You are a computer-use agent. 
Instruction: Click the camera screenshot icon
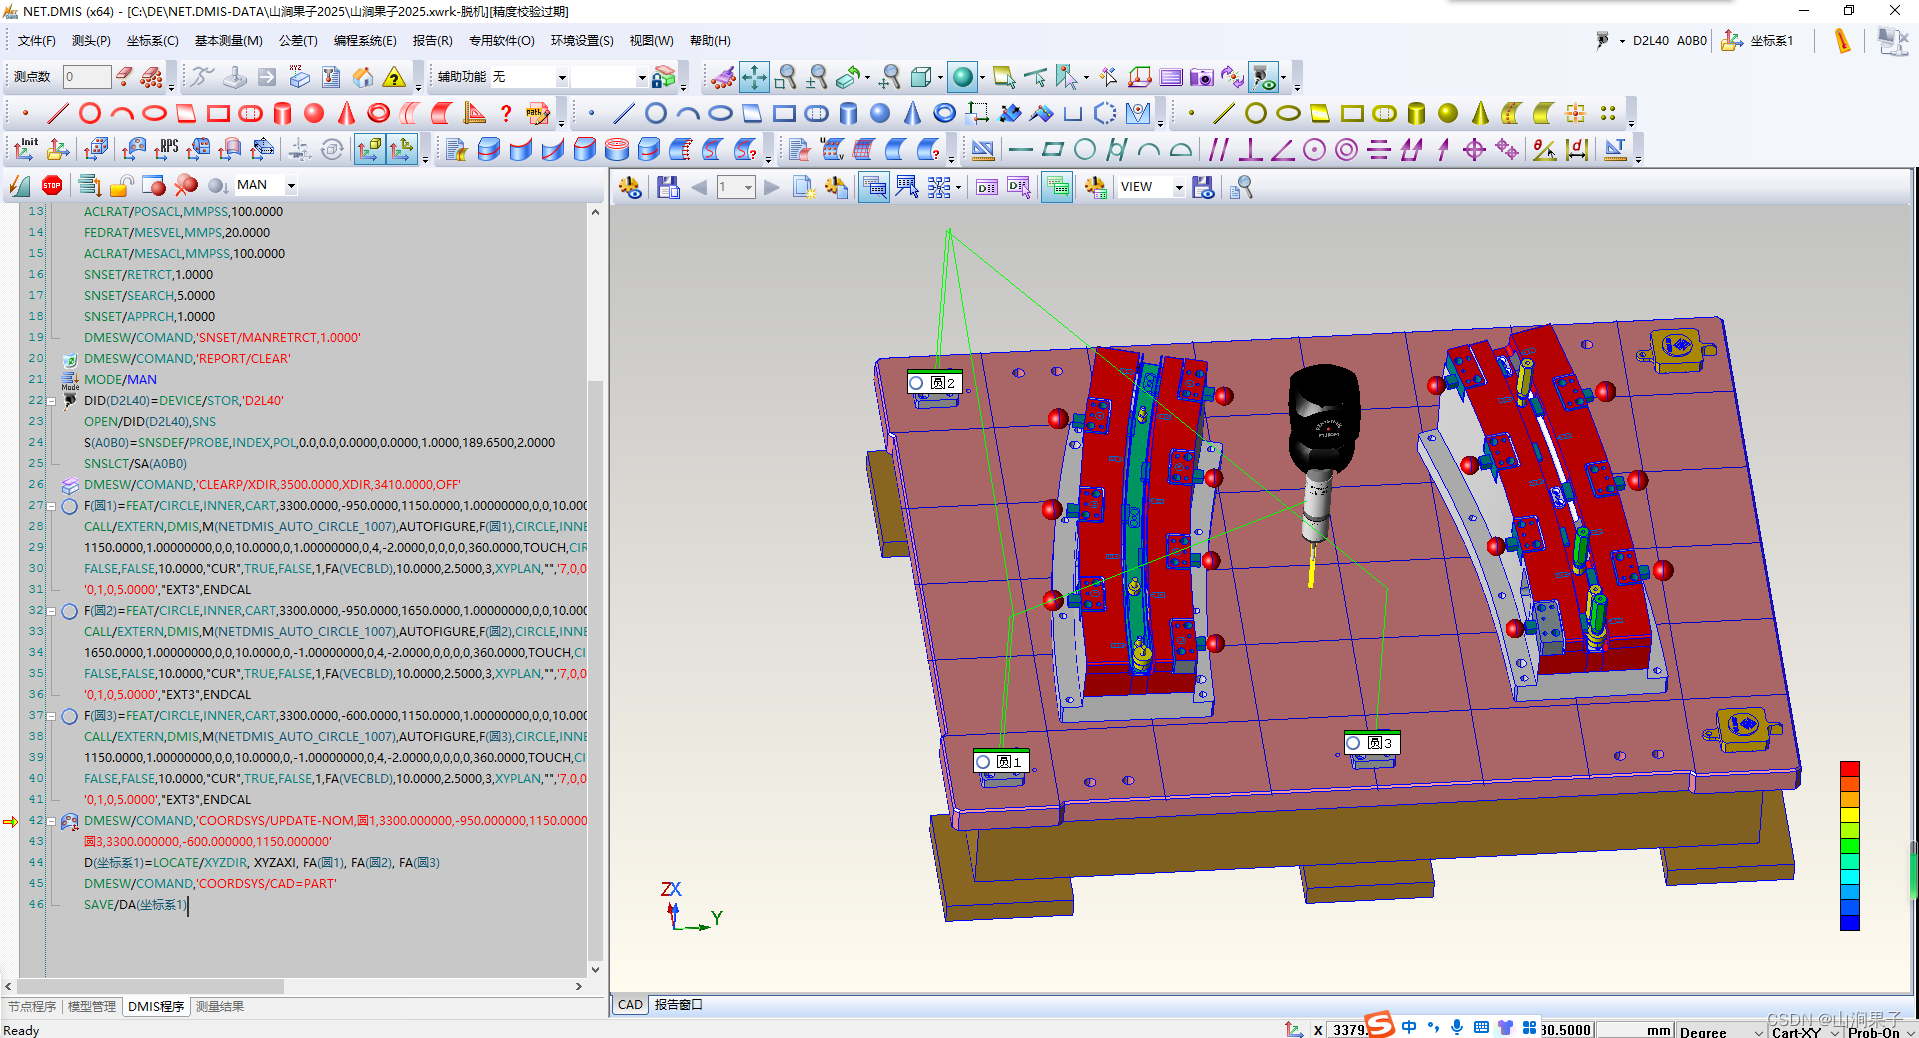pos(1201,77)
